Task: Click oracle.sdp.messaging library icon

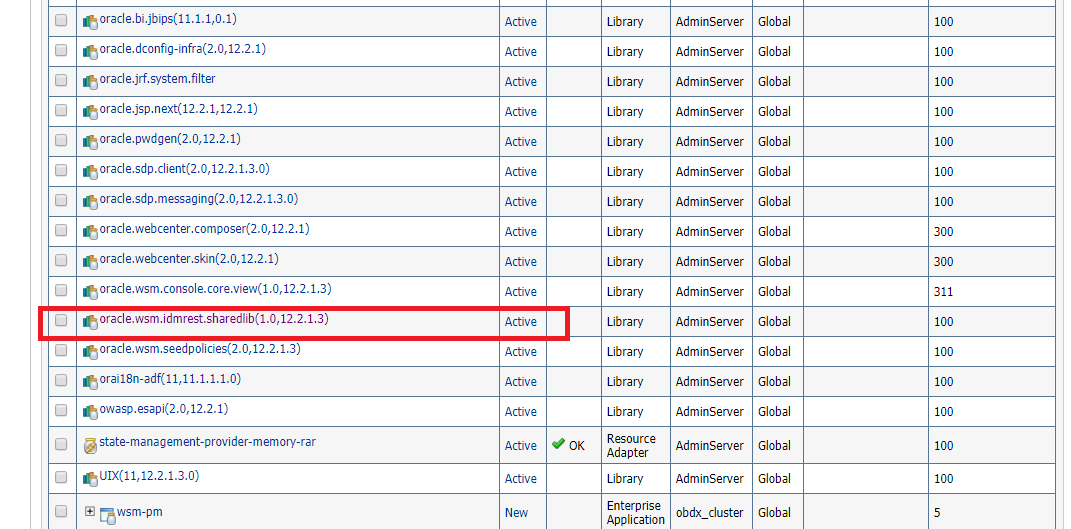Action: (x=90, y=202)
